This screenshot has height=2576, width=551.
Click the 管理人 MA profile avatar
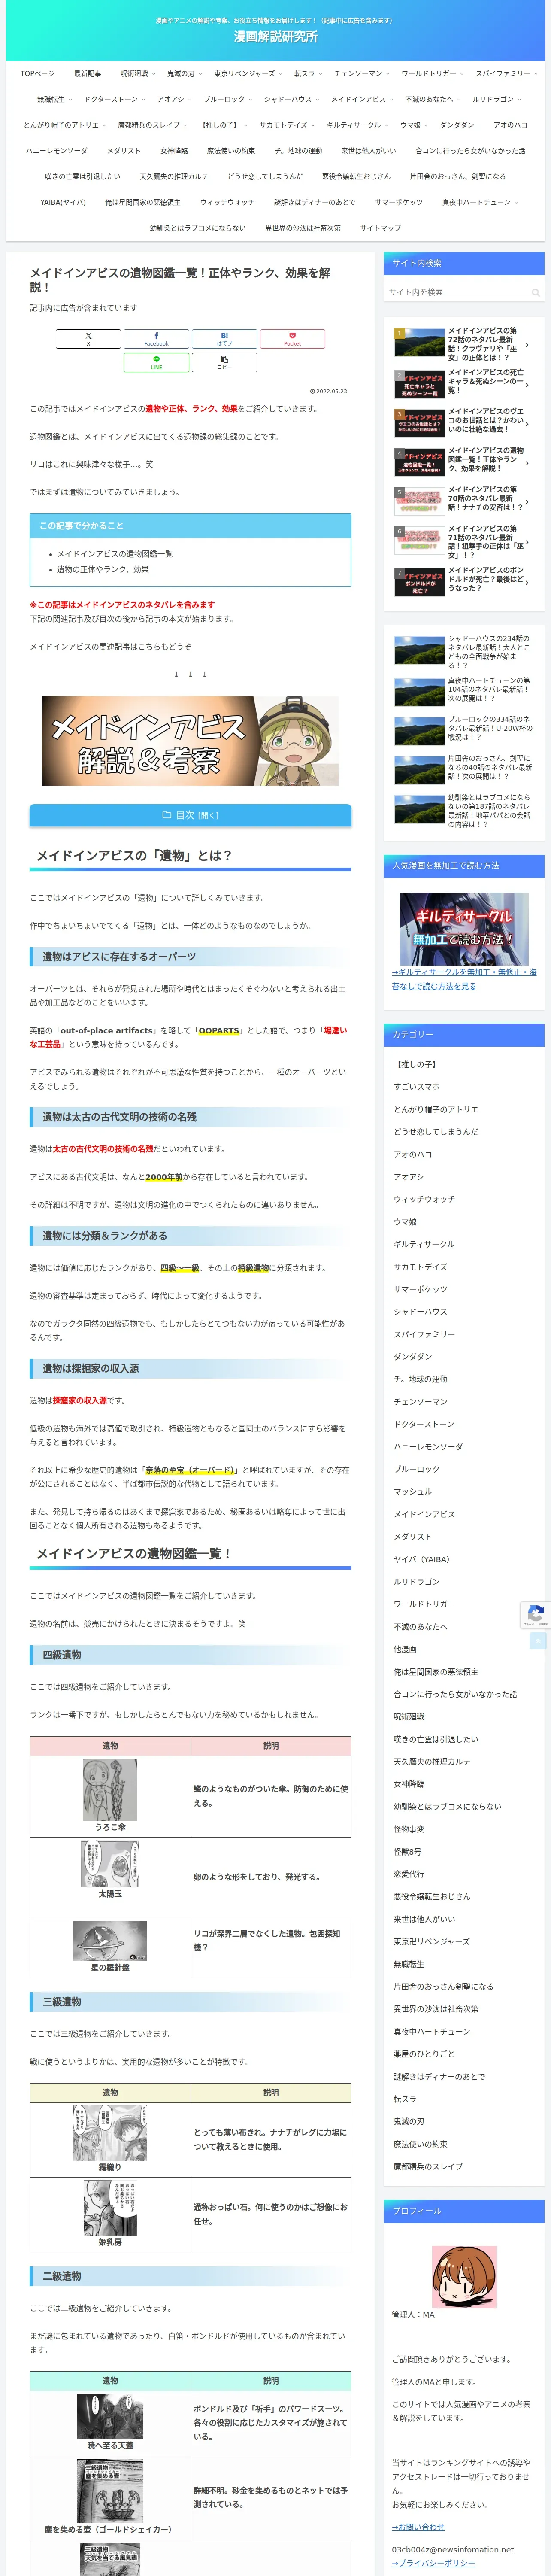(464, 2277)
